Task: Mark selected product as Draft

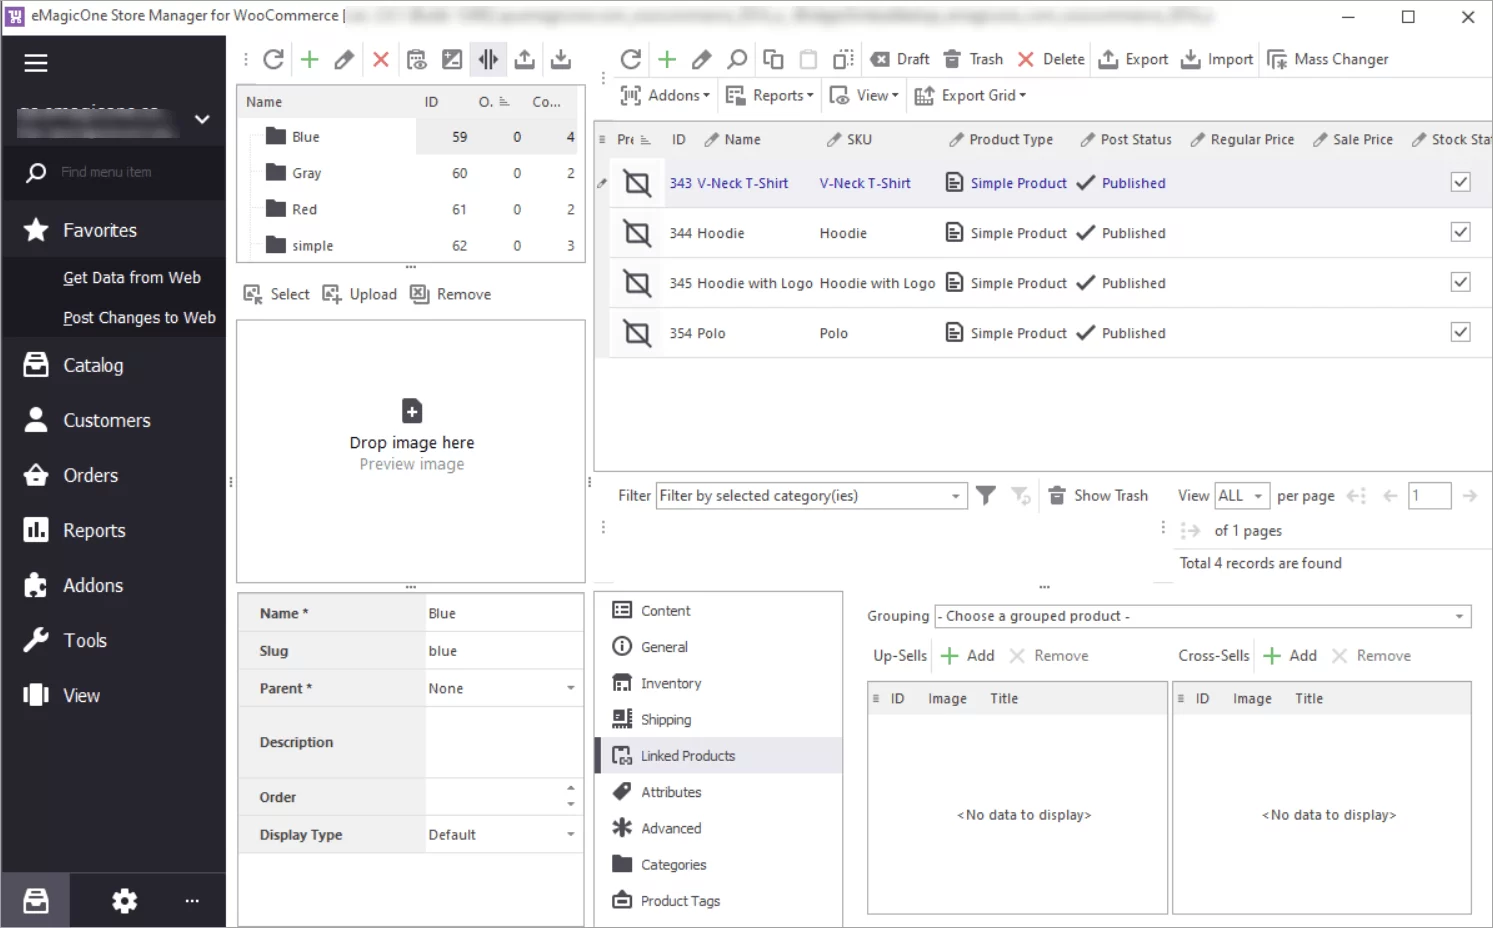Action: pos(898,59)
